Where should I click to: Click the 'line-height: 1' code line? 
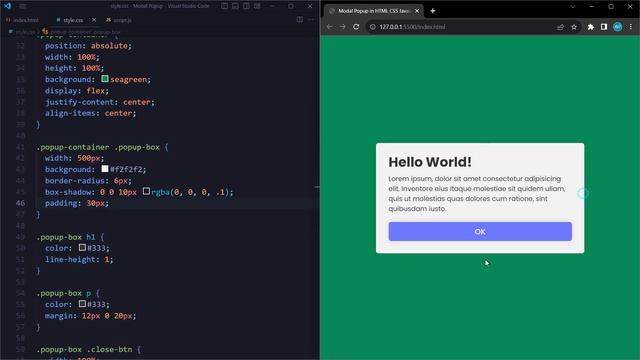(79, 259)
